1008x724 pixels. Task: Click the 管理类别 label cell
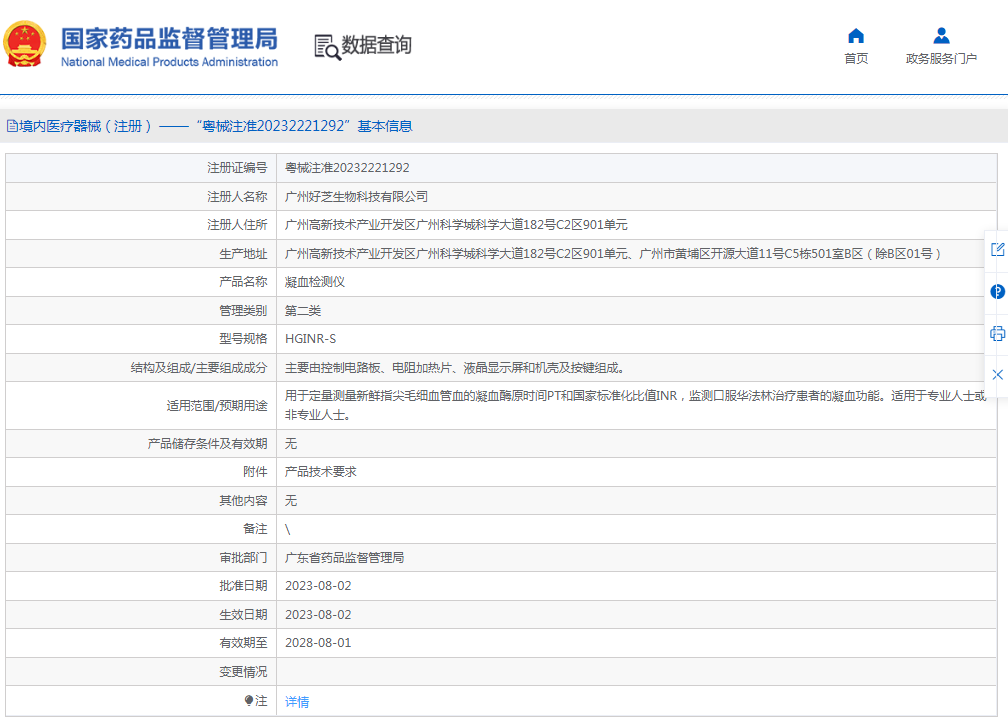[x=141, y=311]
